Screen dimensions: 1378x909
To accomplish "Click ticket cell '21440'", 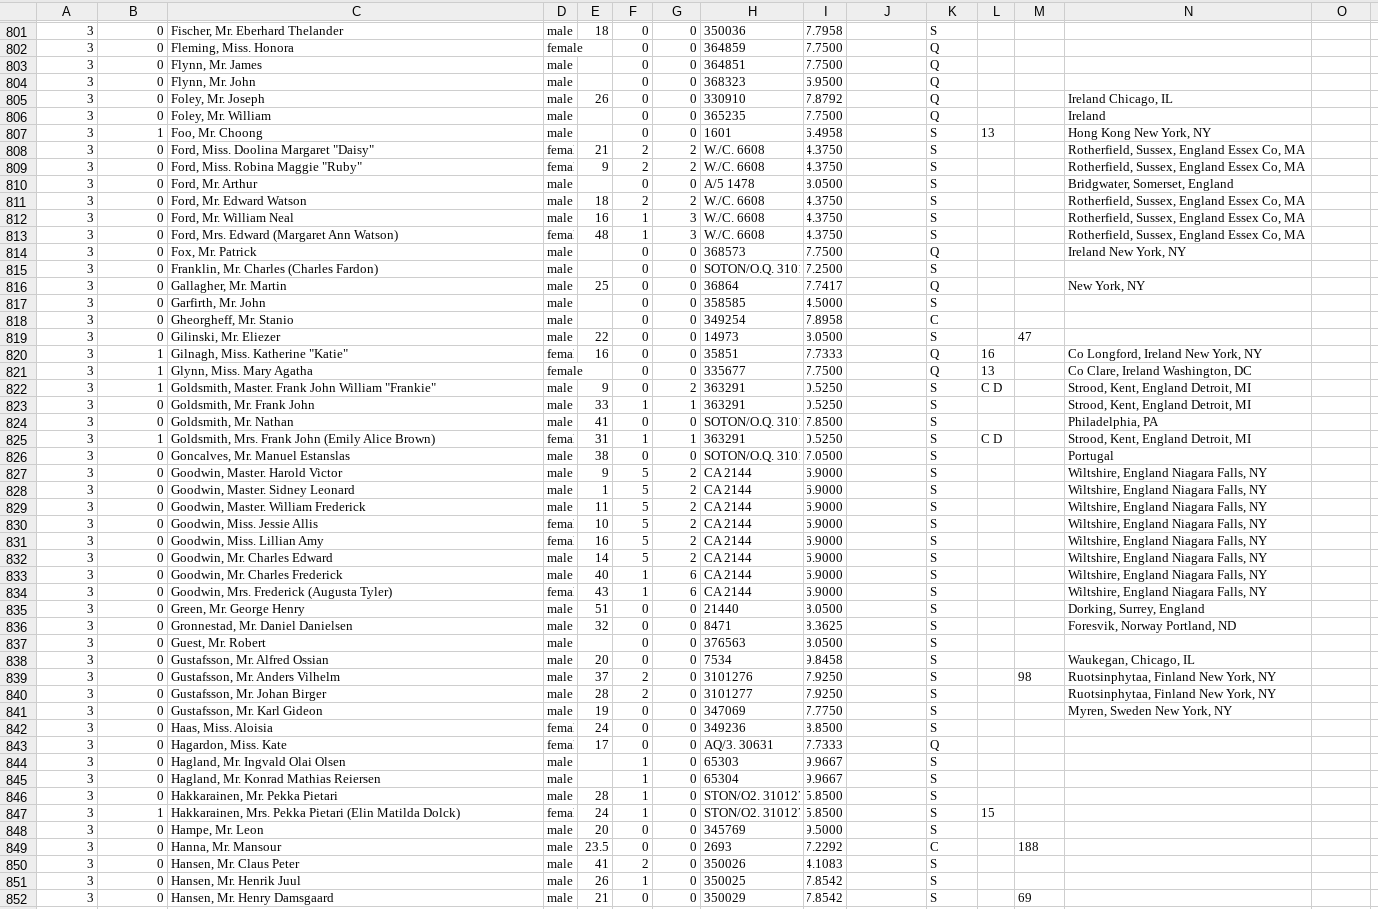I will point(752,609).
